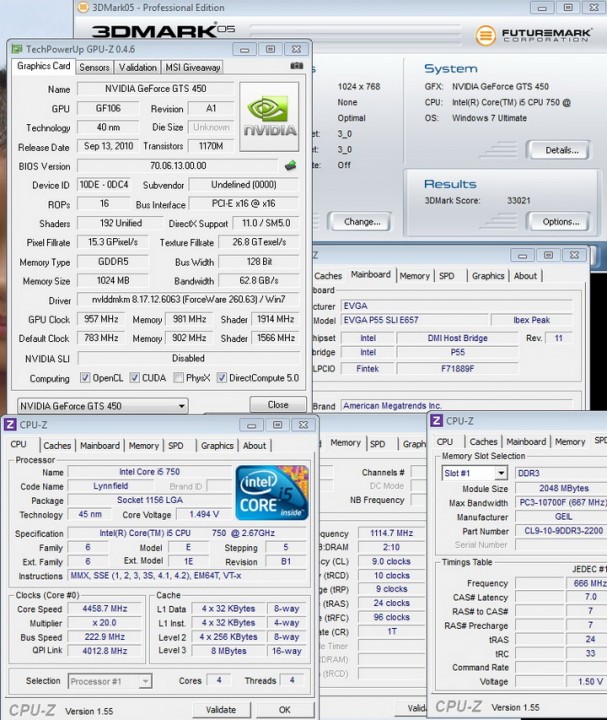The width and height of the screenshot is (607, 720).
Task: Minimize the left CPU-Z window
Action: (251, 425)
